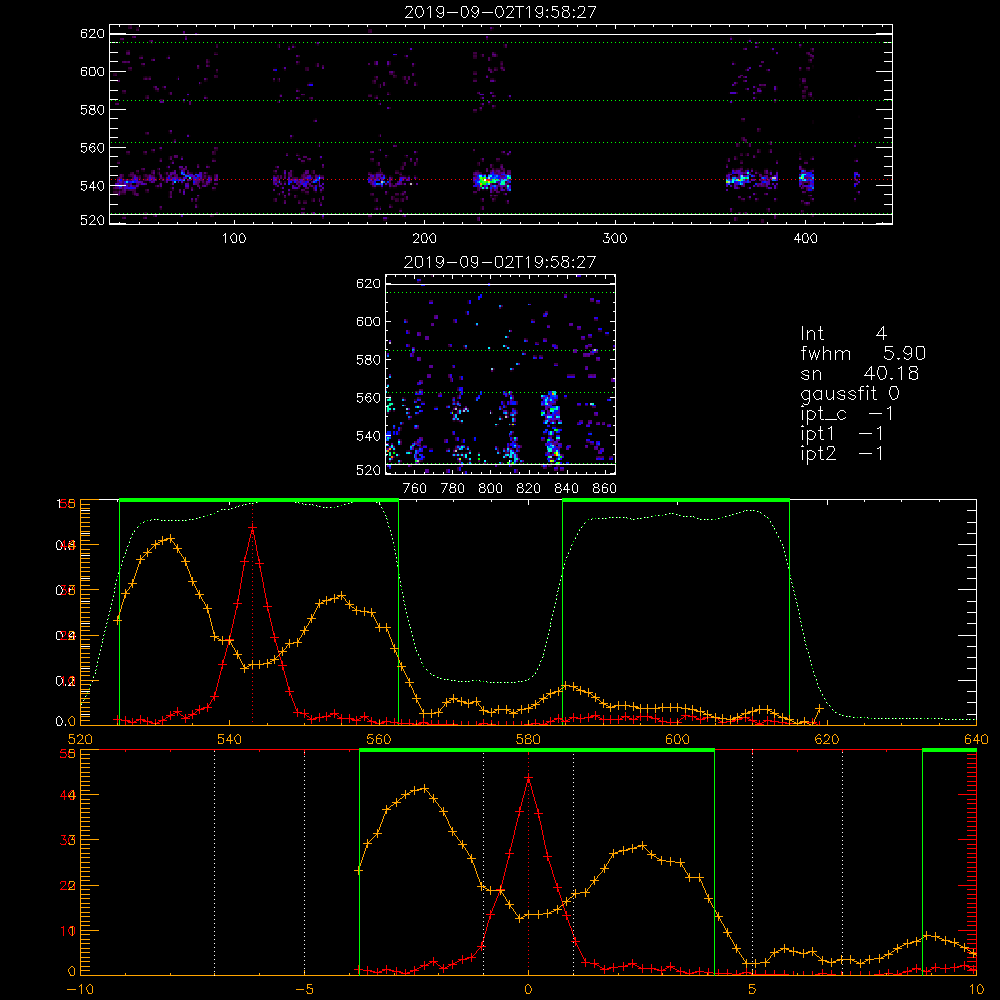Click the 'gaussfit 0' parameter line
This screenshot has height=1000, width=1000.
click(x=849, y=393)
